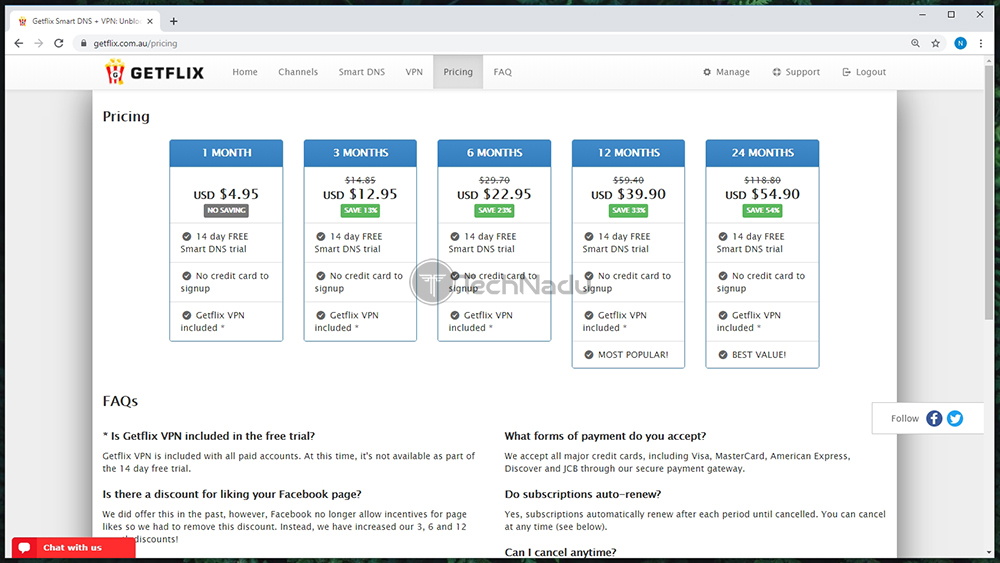Click the USD $54.90 price
Viewport: 1000px width, 563px height.
pyautogui.click(x=762, y=194)
